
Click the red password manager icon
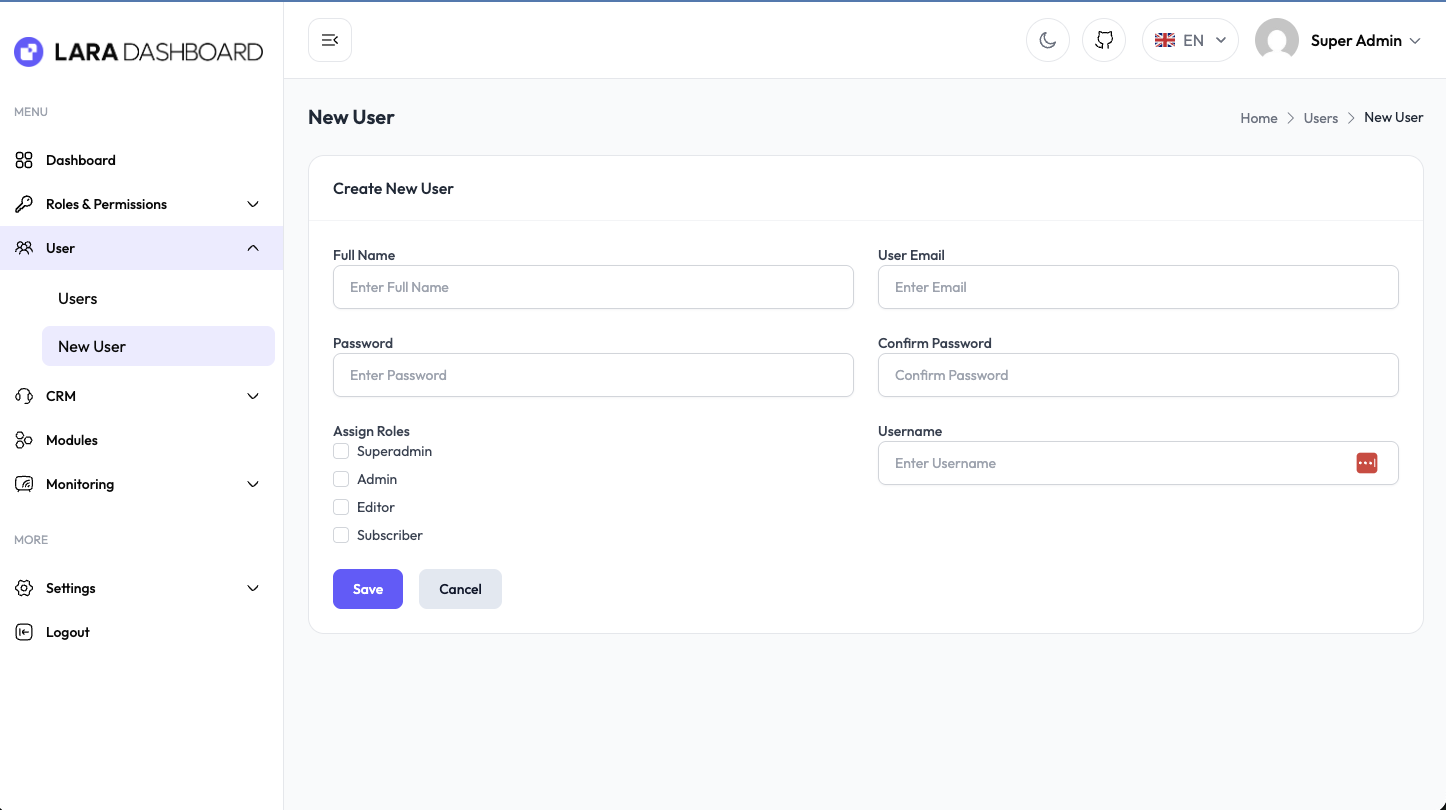point(1366,463)
